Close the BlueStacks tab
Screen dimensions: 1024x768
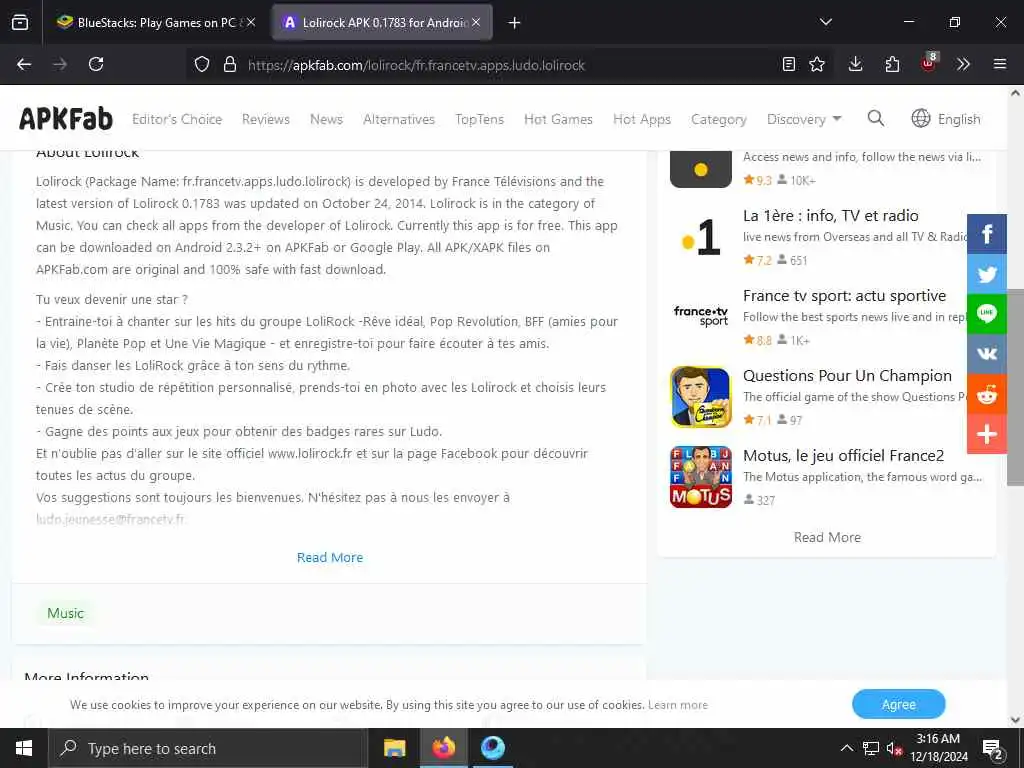click(251, 22)
